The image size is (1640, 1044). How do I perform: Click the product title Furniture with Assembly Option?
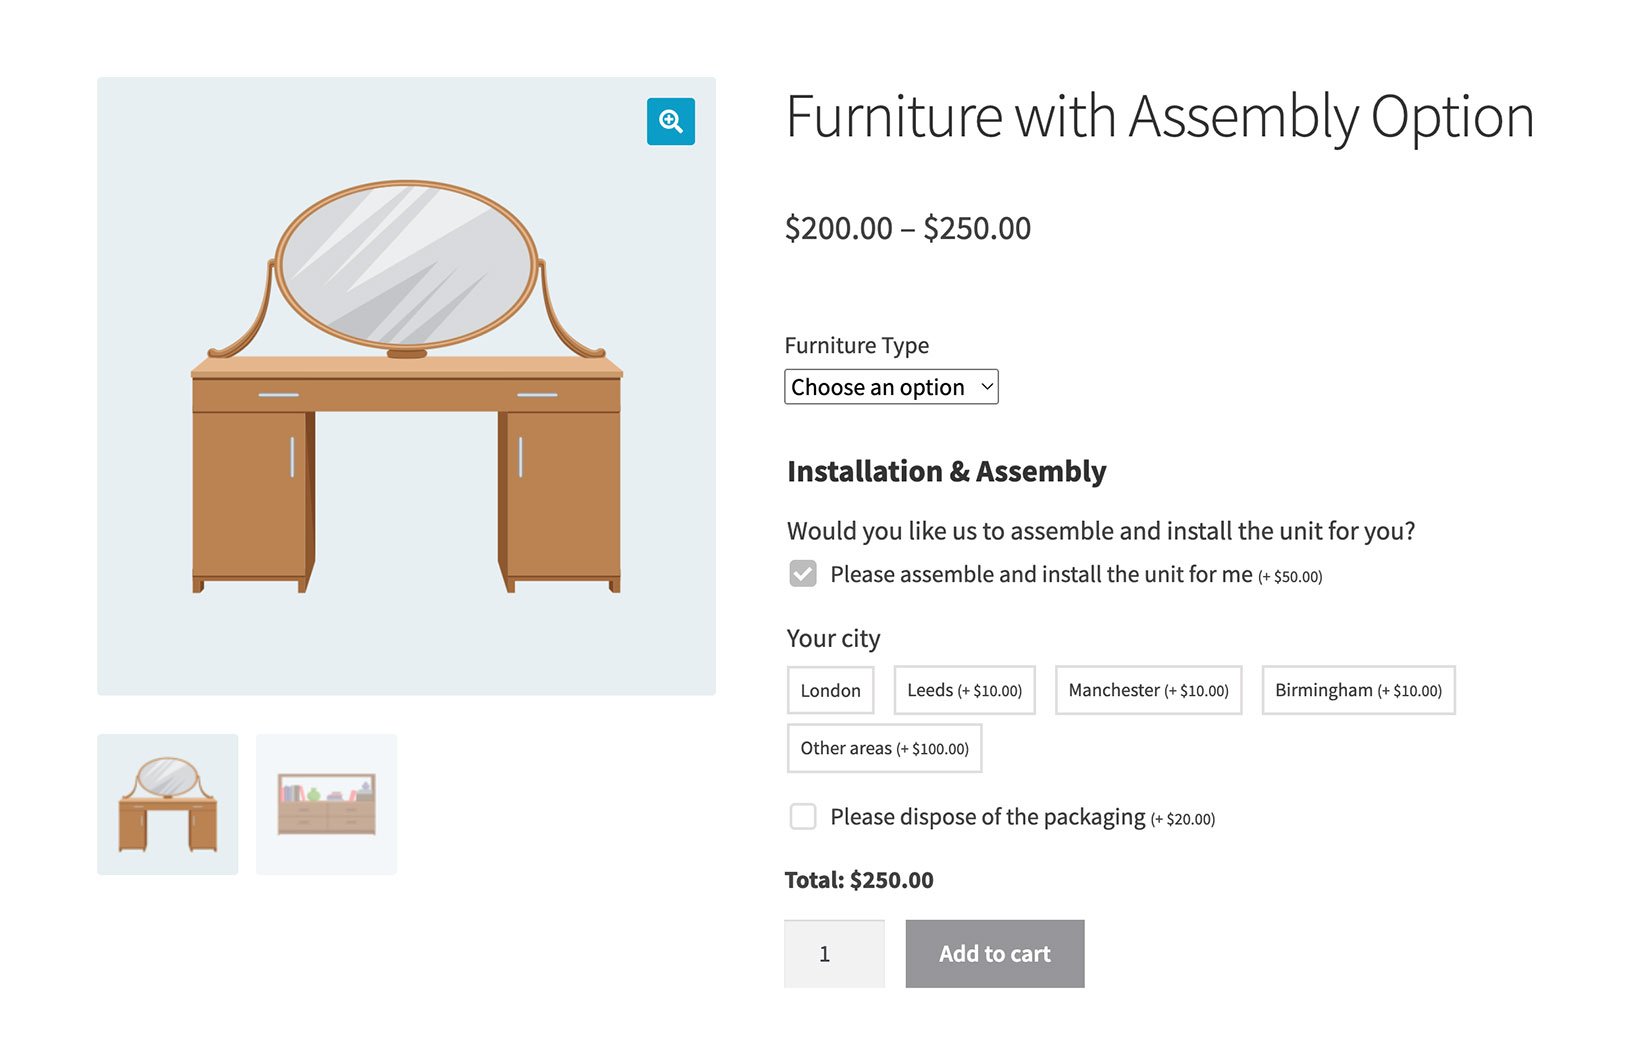1158,116
